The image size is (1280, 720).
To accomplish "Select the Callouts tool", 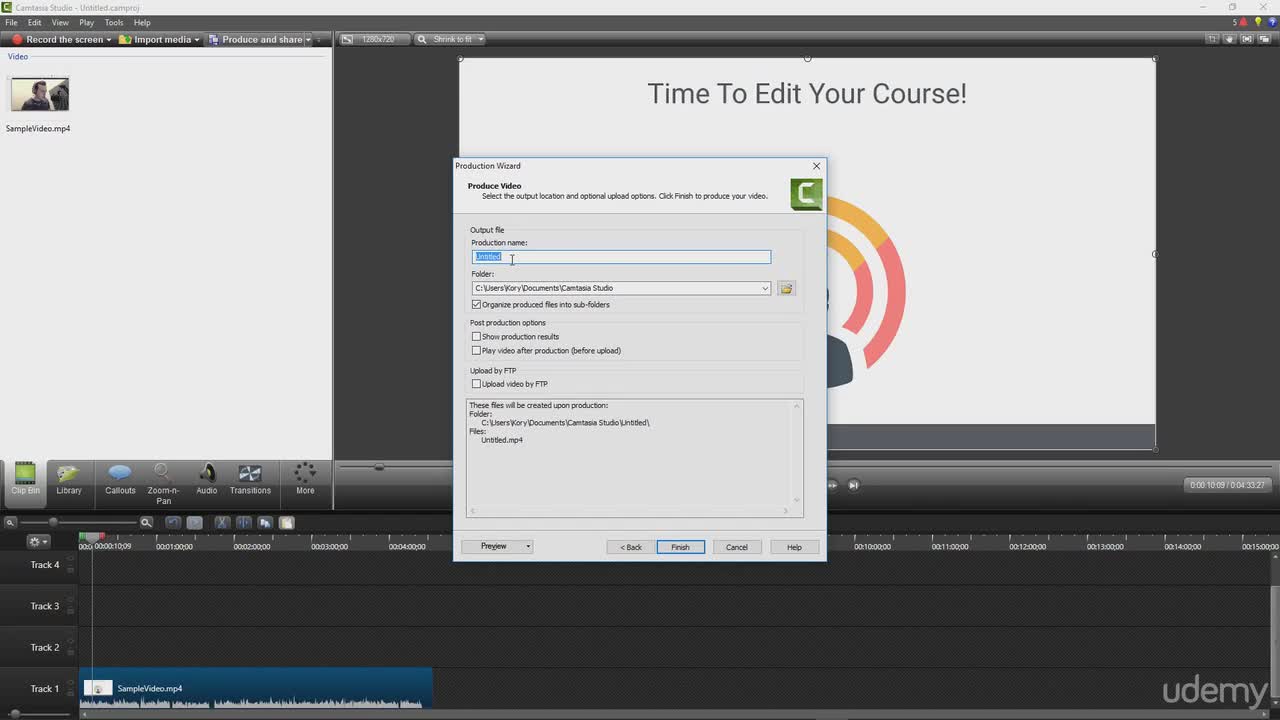I will pyautogui.click(x=120, y=479).
